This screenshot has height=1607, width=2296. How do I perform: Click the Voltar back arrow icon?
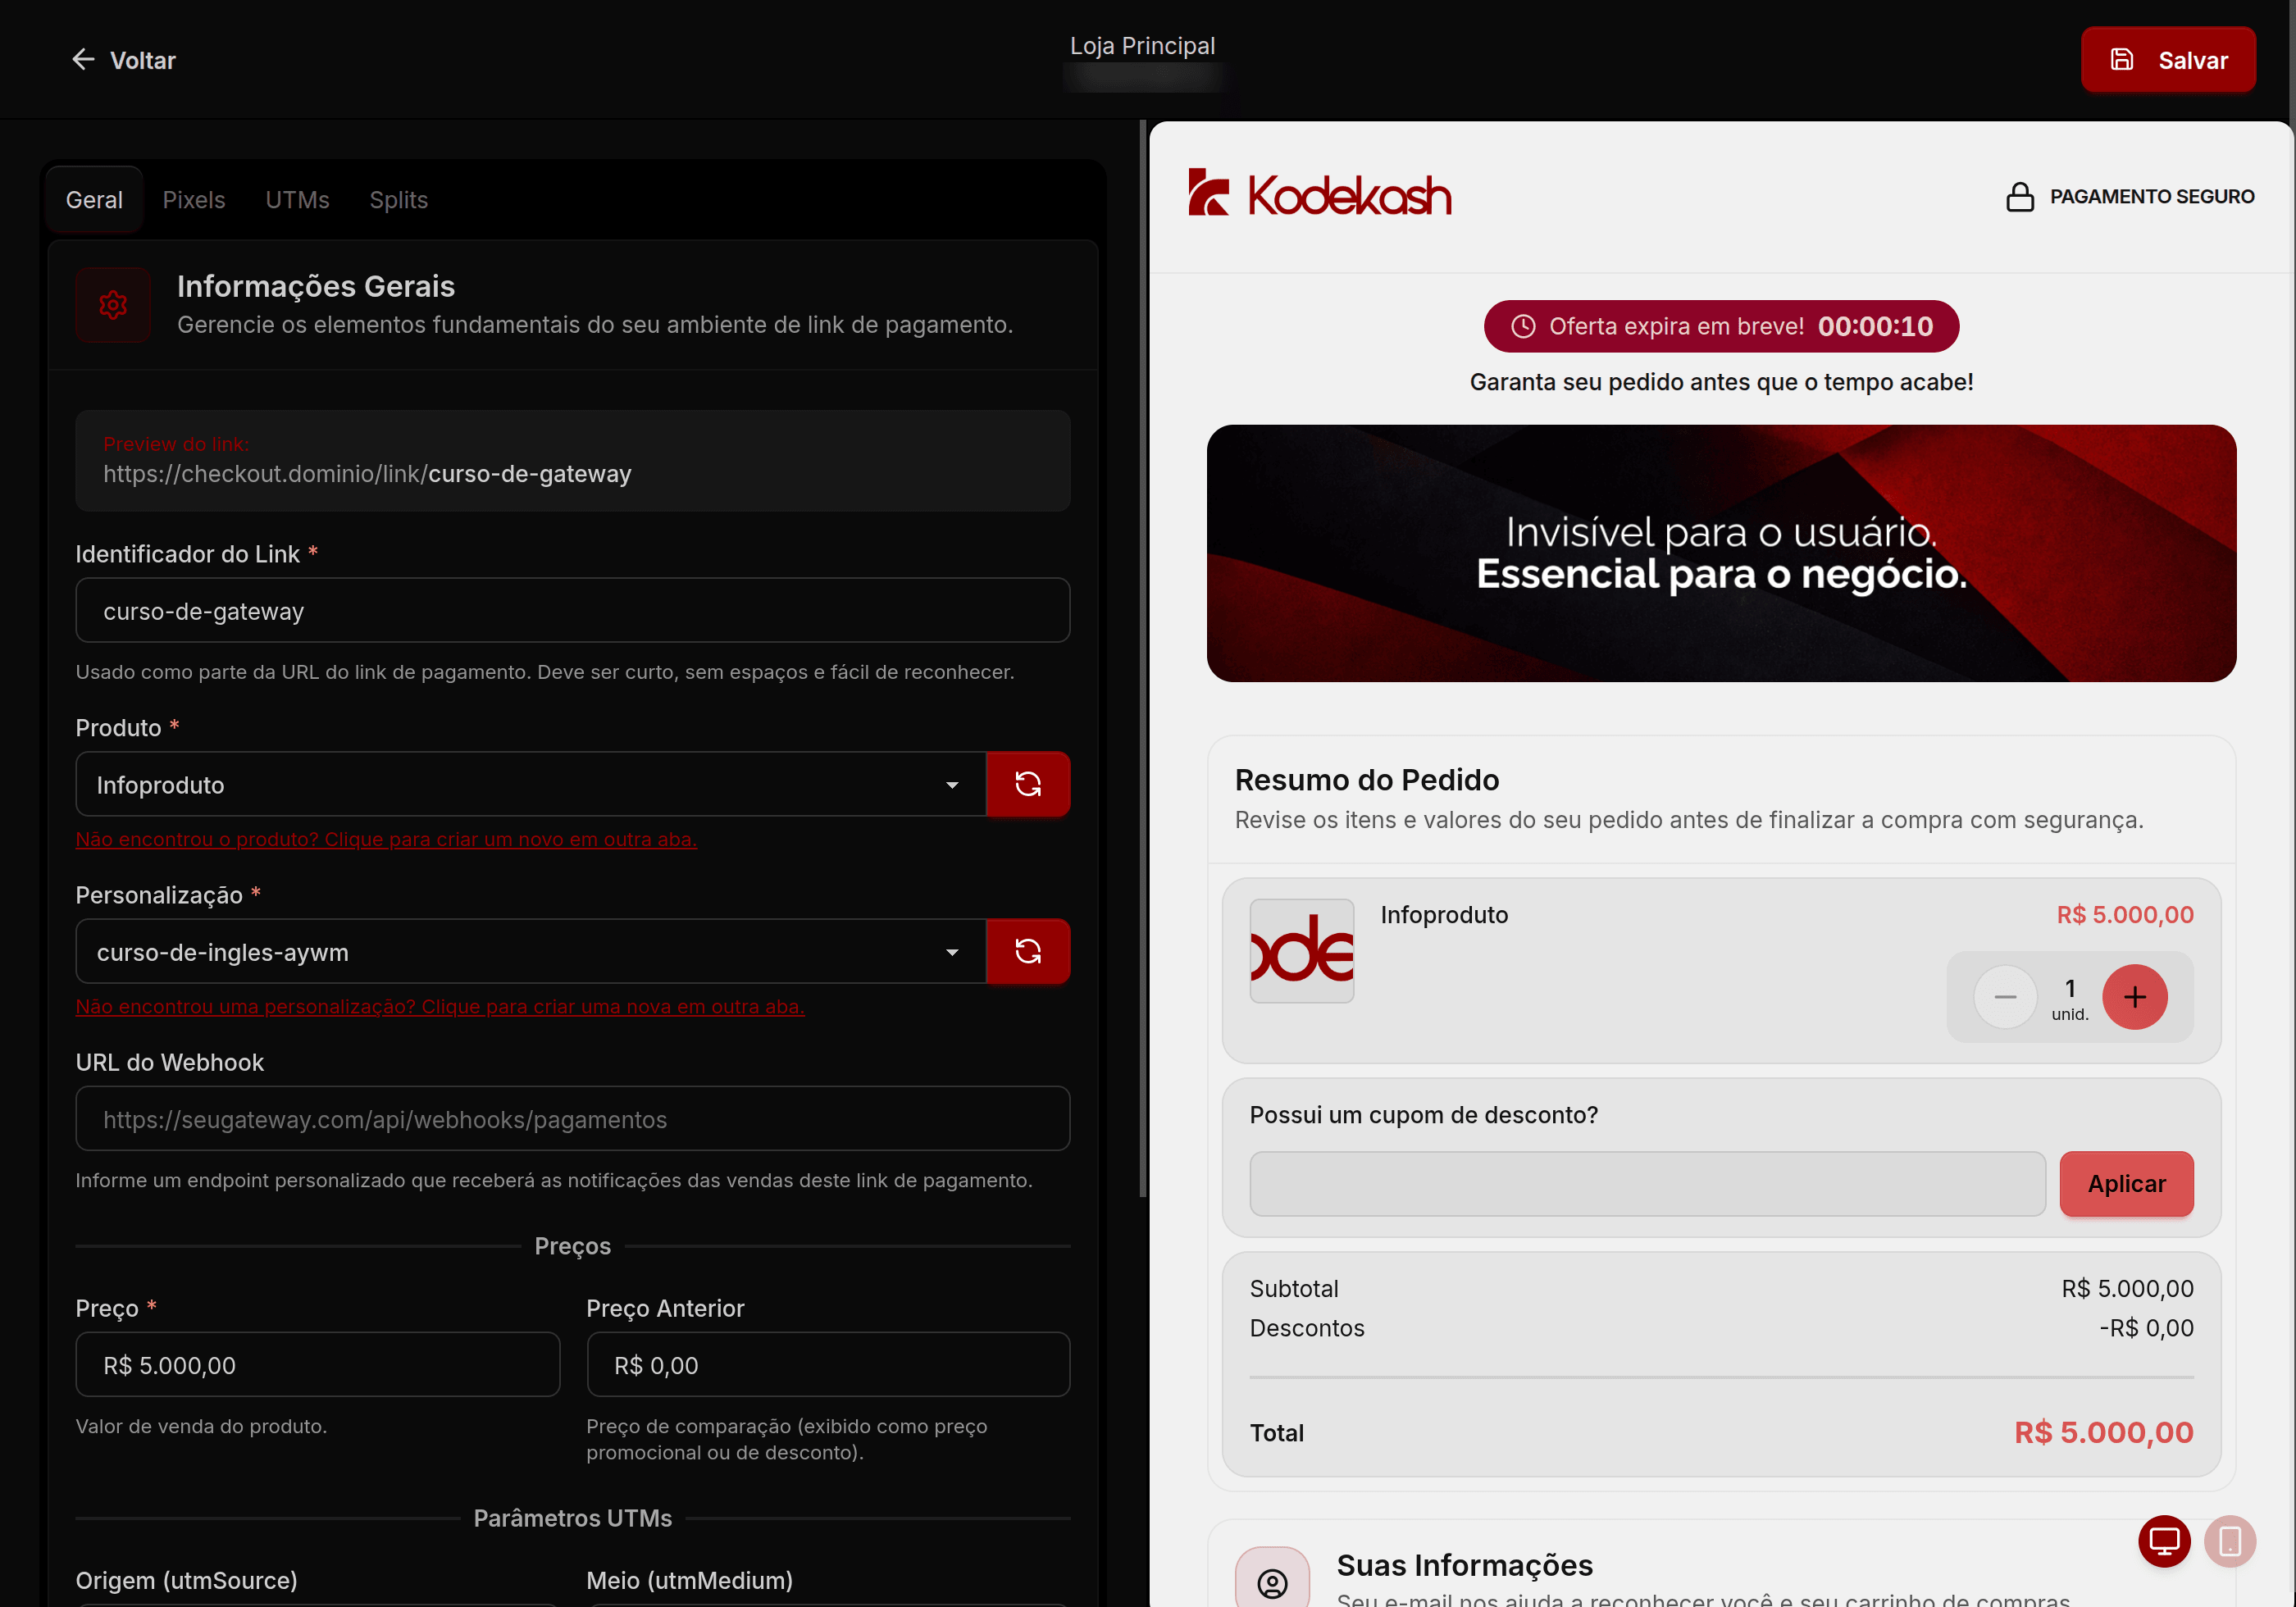click(83, 60)
